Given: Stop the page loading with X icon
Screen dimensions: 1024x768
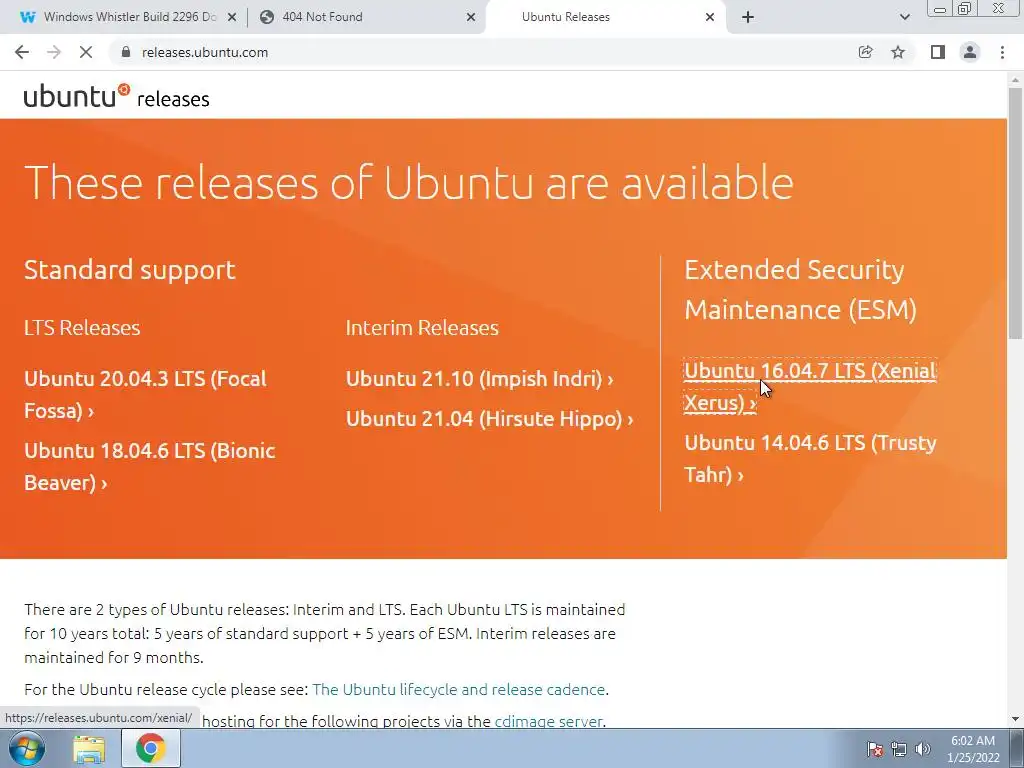Looking at the screenshot, I should (87, 52).
